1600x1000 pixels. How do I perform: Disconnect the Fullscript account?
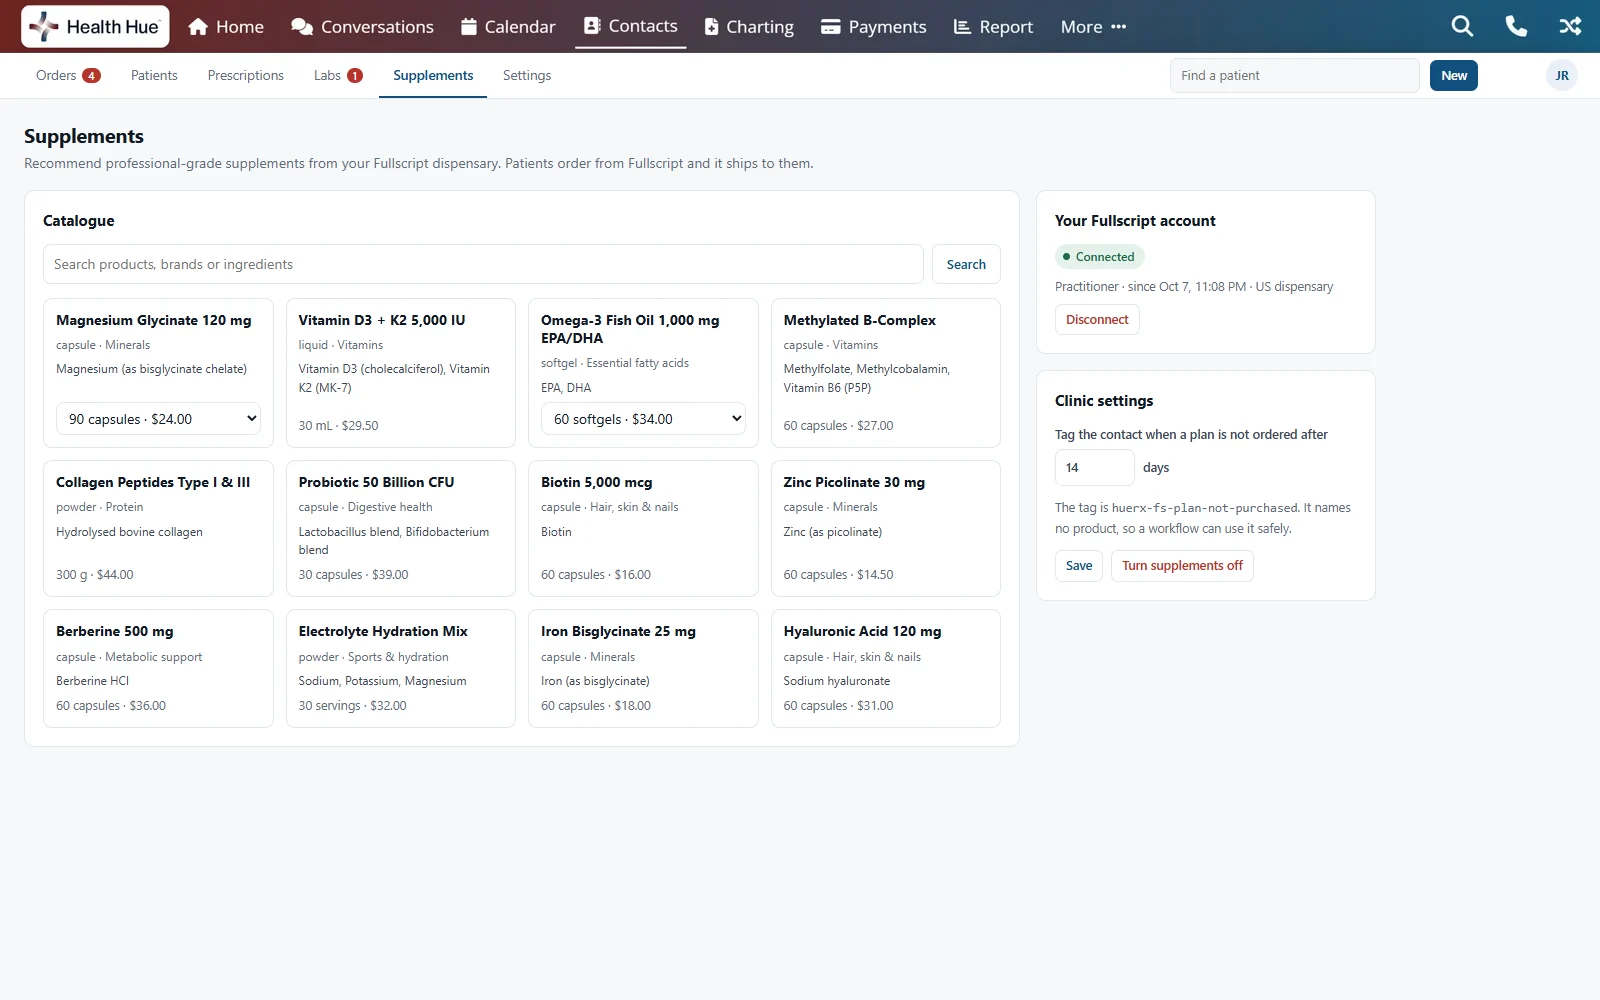click(x=1097, y=319)
